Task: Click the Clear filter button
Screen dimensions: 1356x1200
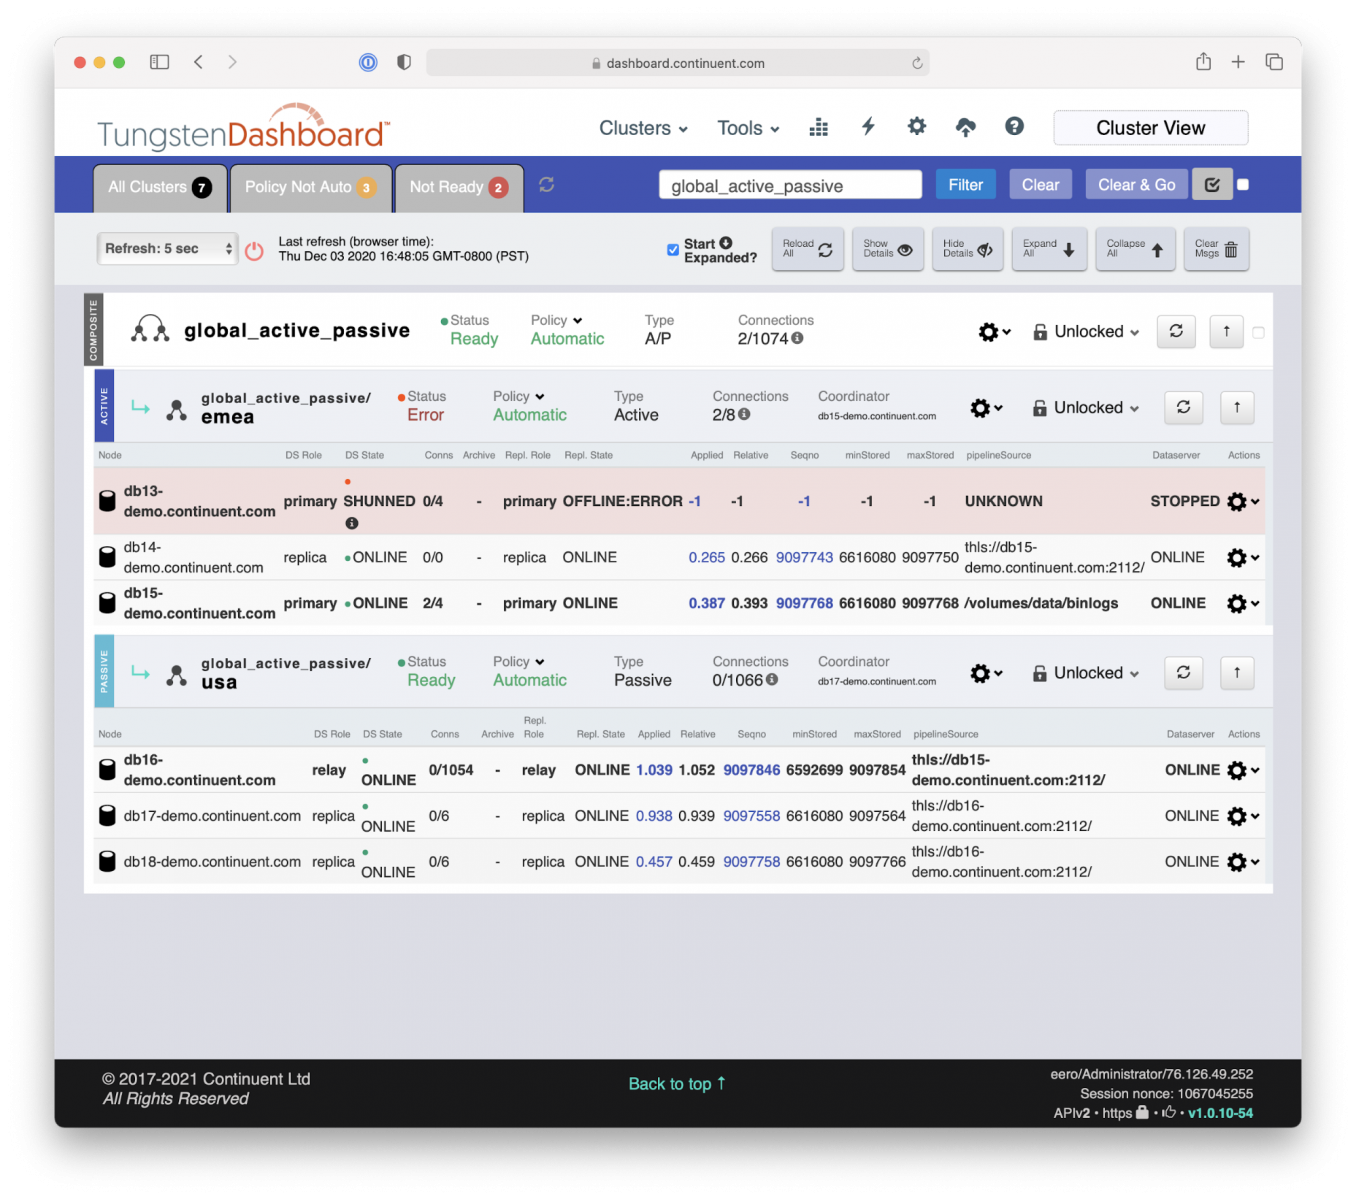Action: pos(1040,185)
